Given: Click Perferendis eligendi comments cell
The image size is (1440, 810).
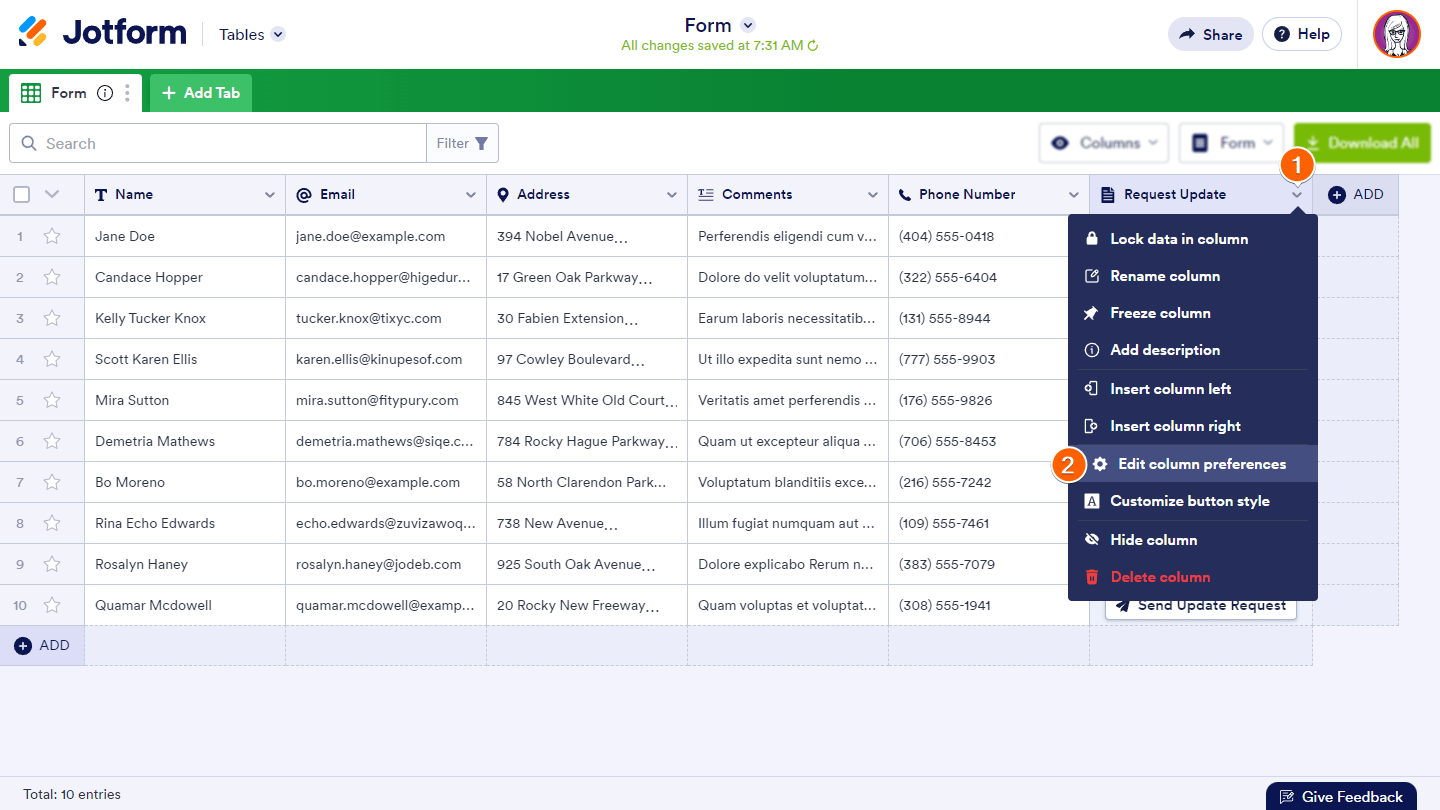Looking at the screenshot, I should coord(788,237).
